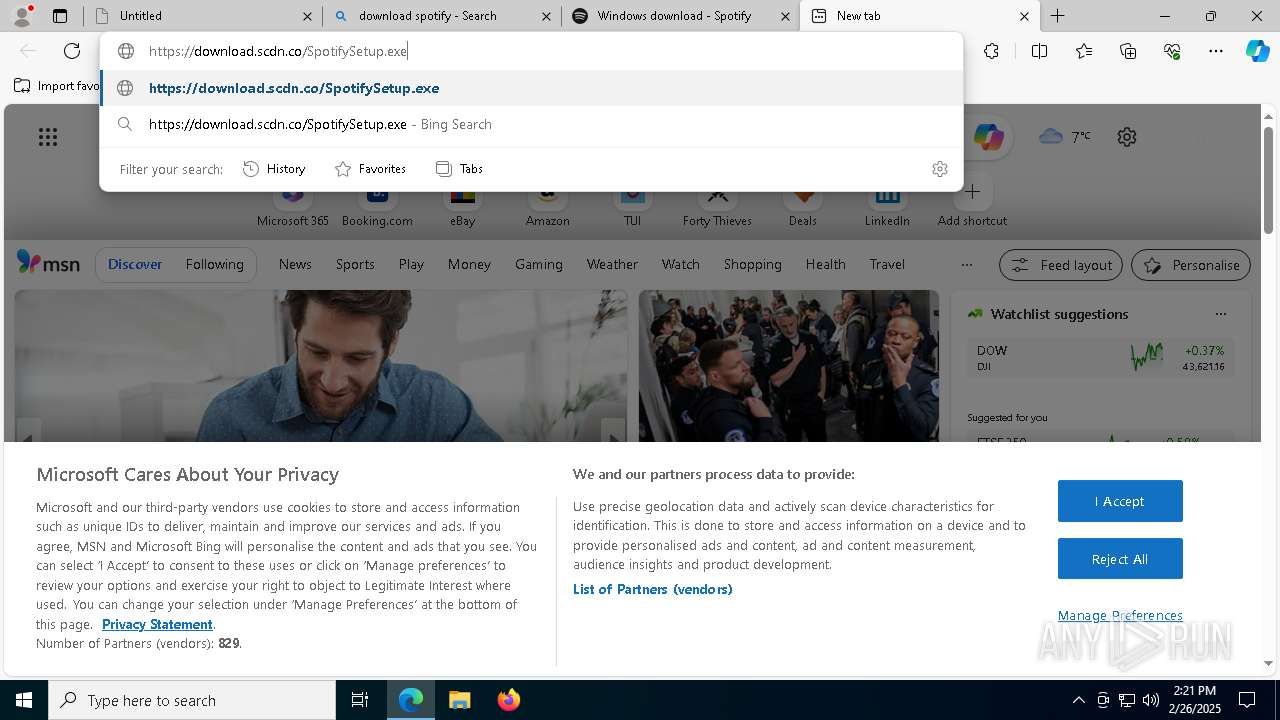This screenshot has width=1280, height=720.
Task: Click the Copilot icon on page
Action: tap(988, 137)
